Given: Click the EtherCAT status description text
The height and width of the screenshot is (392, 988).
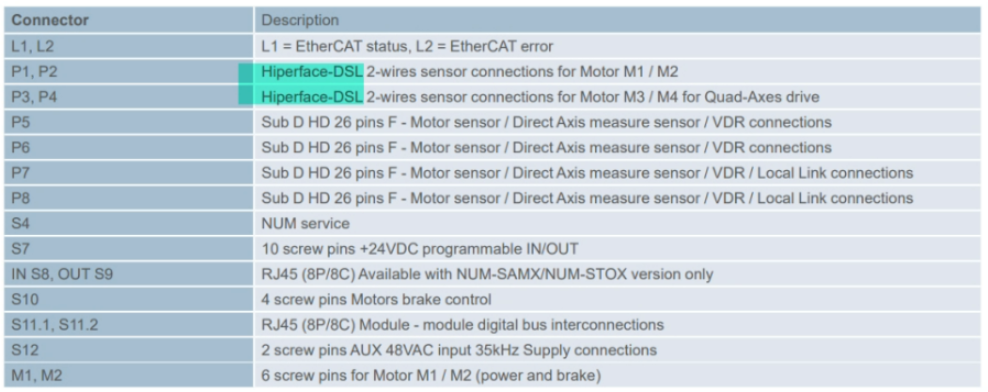Looking at the screenshot, I should (x=408, y=47).
